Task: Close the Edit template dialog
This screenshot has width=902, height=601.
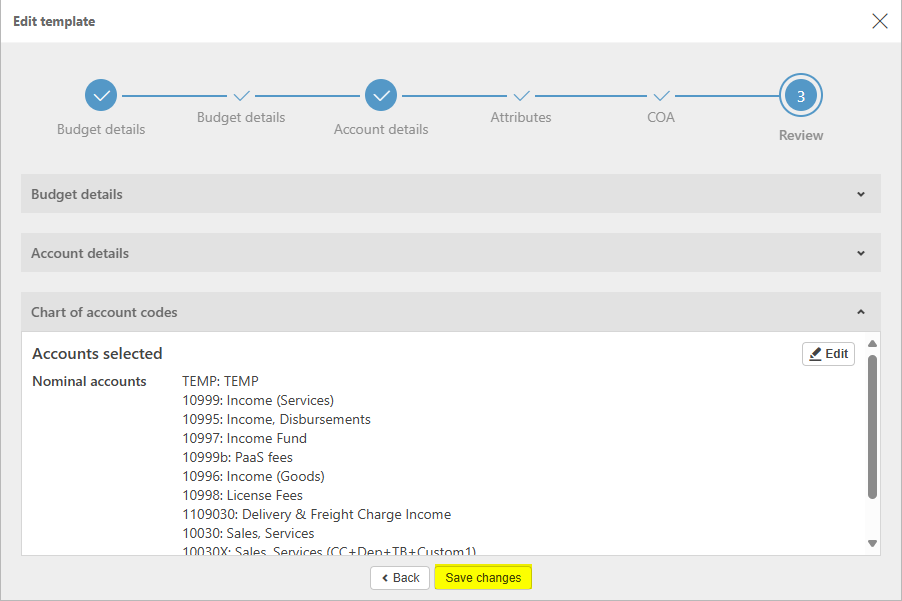Action: coord(880,21)
